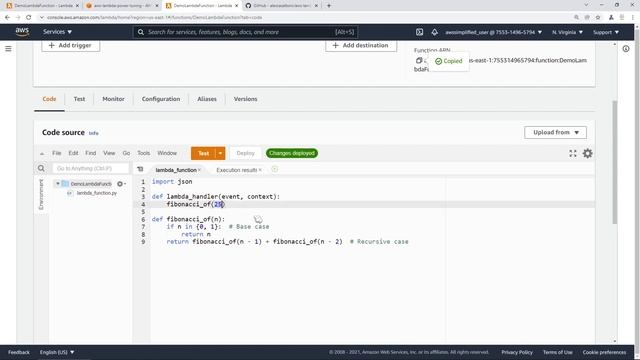Image resolution: width=640 pixels, height=360 pixels.
Task: Click the orange Test button
Action: 203,153
